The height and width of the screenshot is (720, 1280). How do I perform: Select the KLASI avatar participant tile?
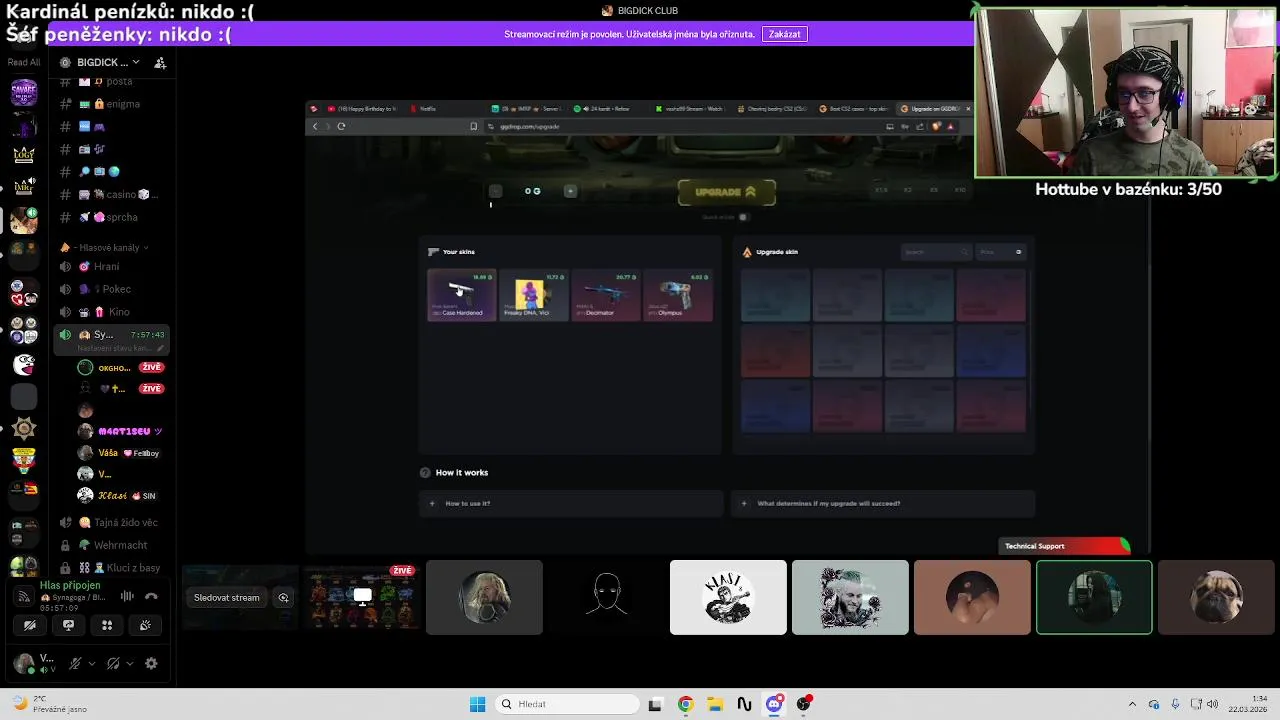pyautogui.click(x=728, y=597)
